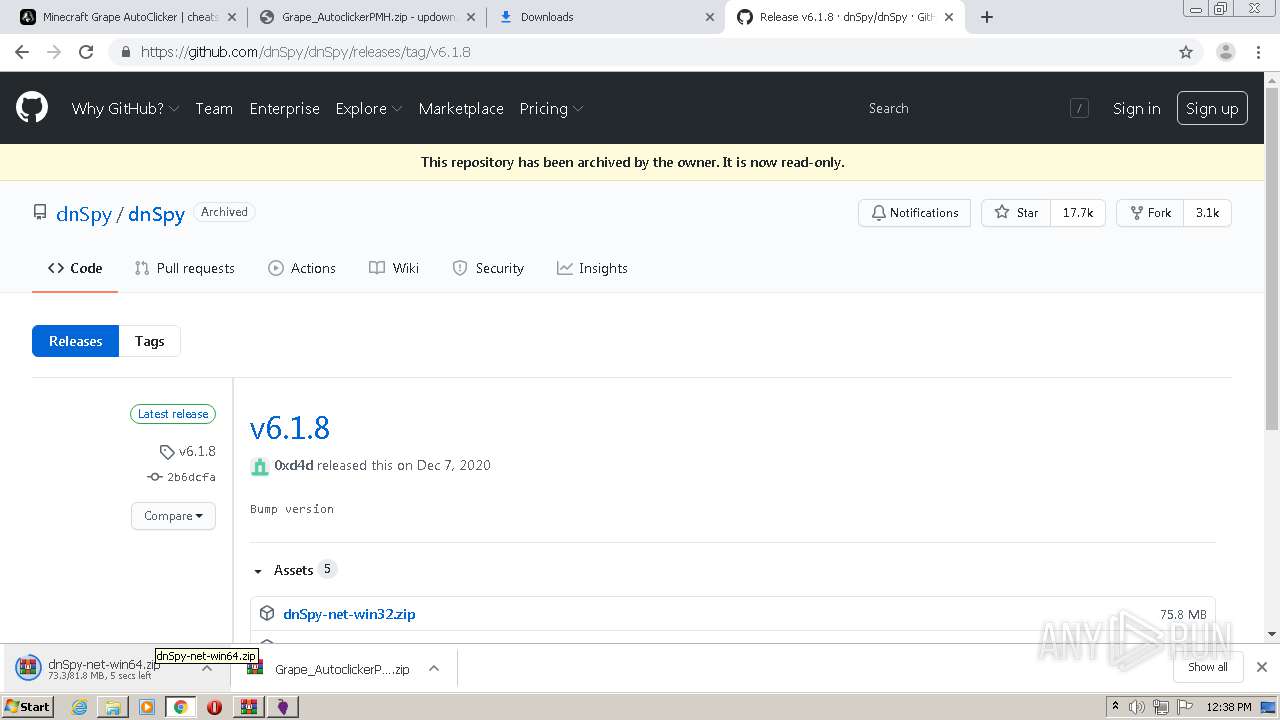View the 17.7k stargazers count
Screen dimensions: 1280x720
pyautogui.click(x=1078, y=213)
